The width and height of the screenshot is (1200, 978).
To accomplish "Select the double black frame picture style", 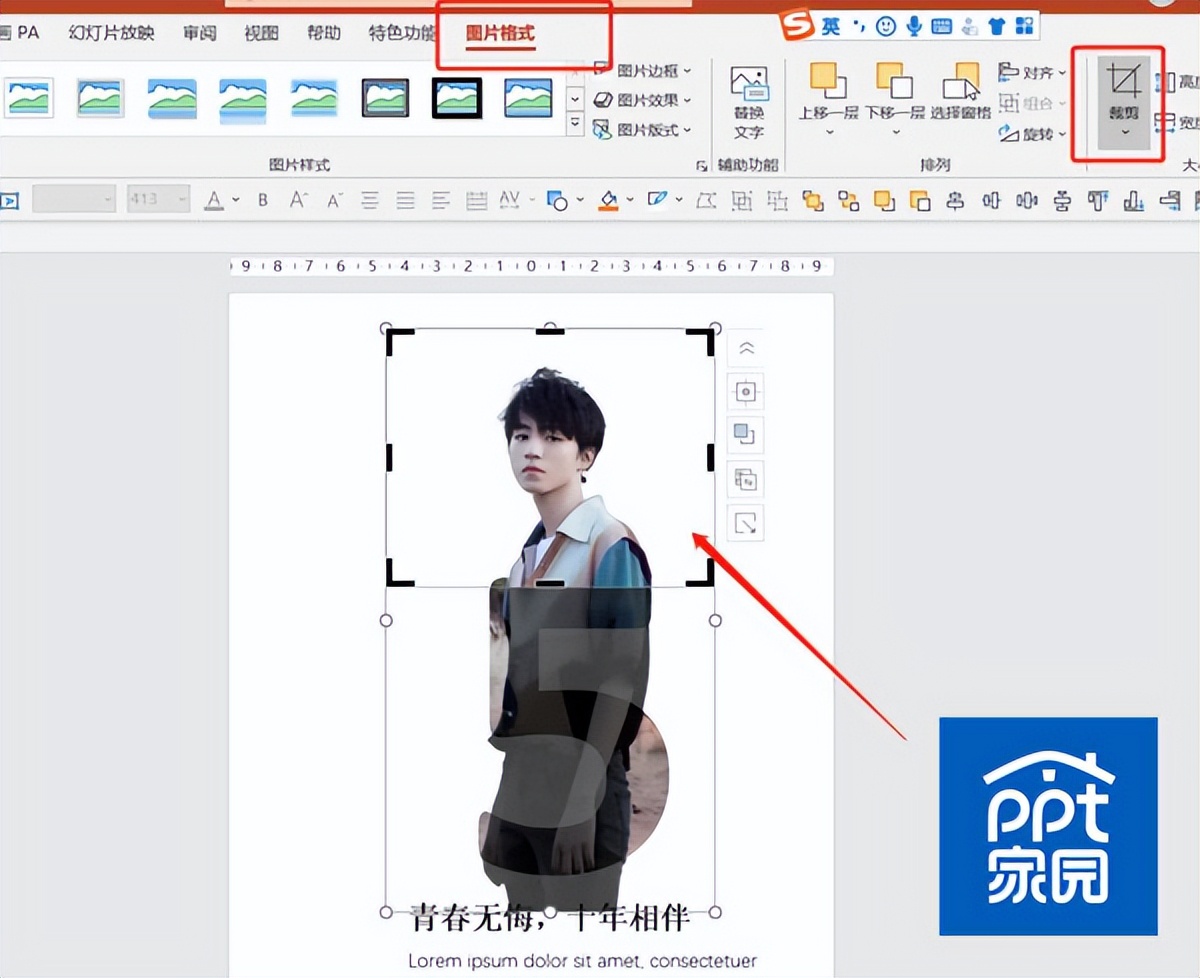I will 386,98.
